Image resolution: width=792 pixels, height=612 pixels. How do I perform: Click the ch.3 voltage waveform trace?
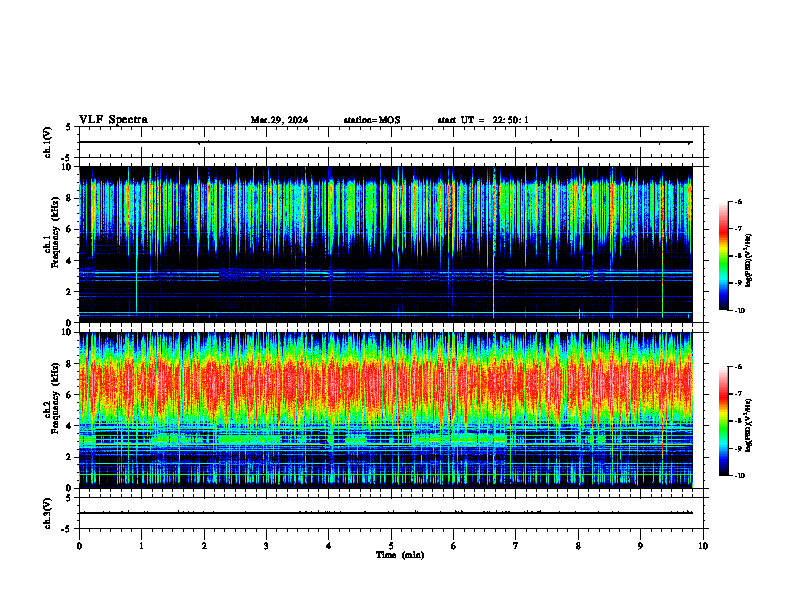tap(385, 513)
